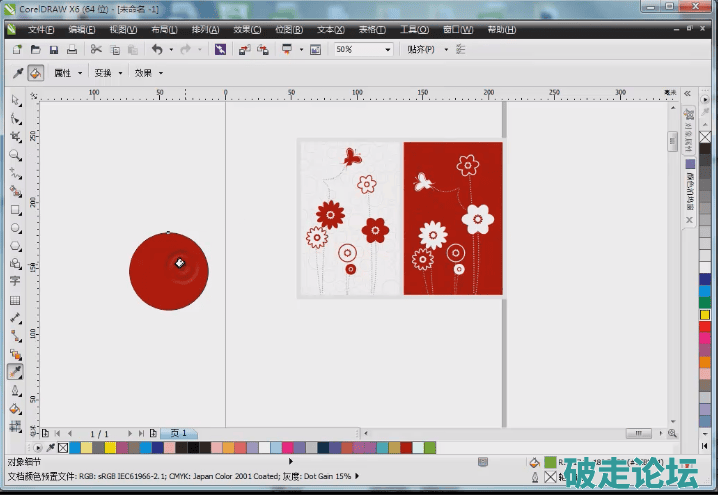Activate the Text tool

15,281
